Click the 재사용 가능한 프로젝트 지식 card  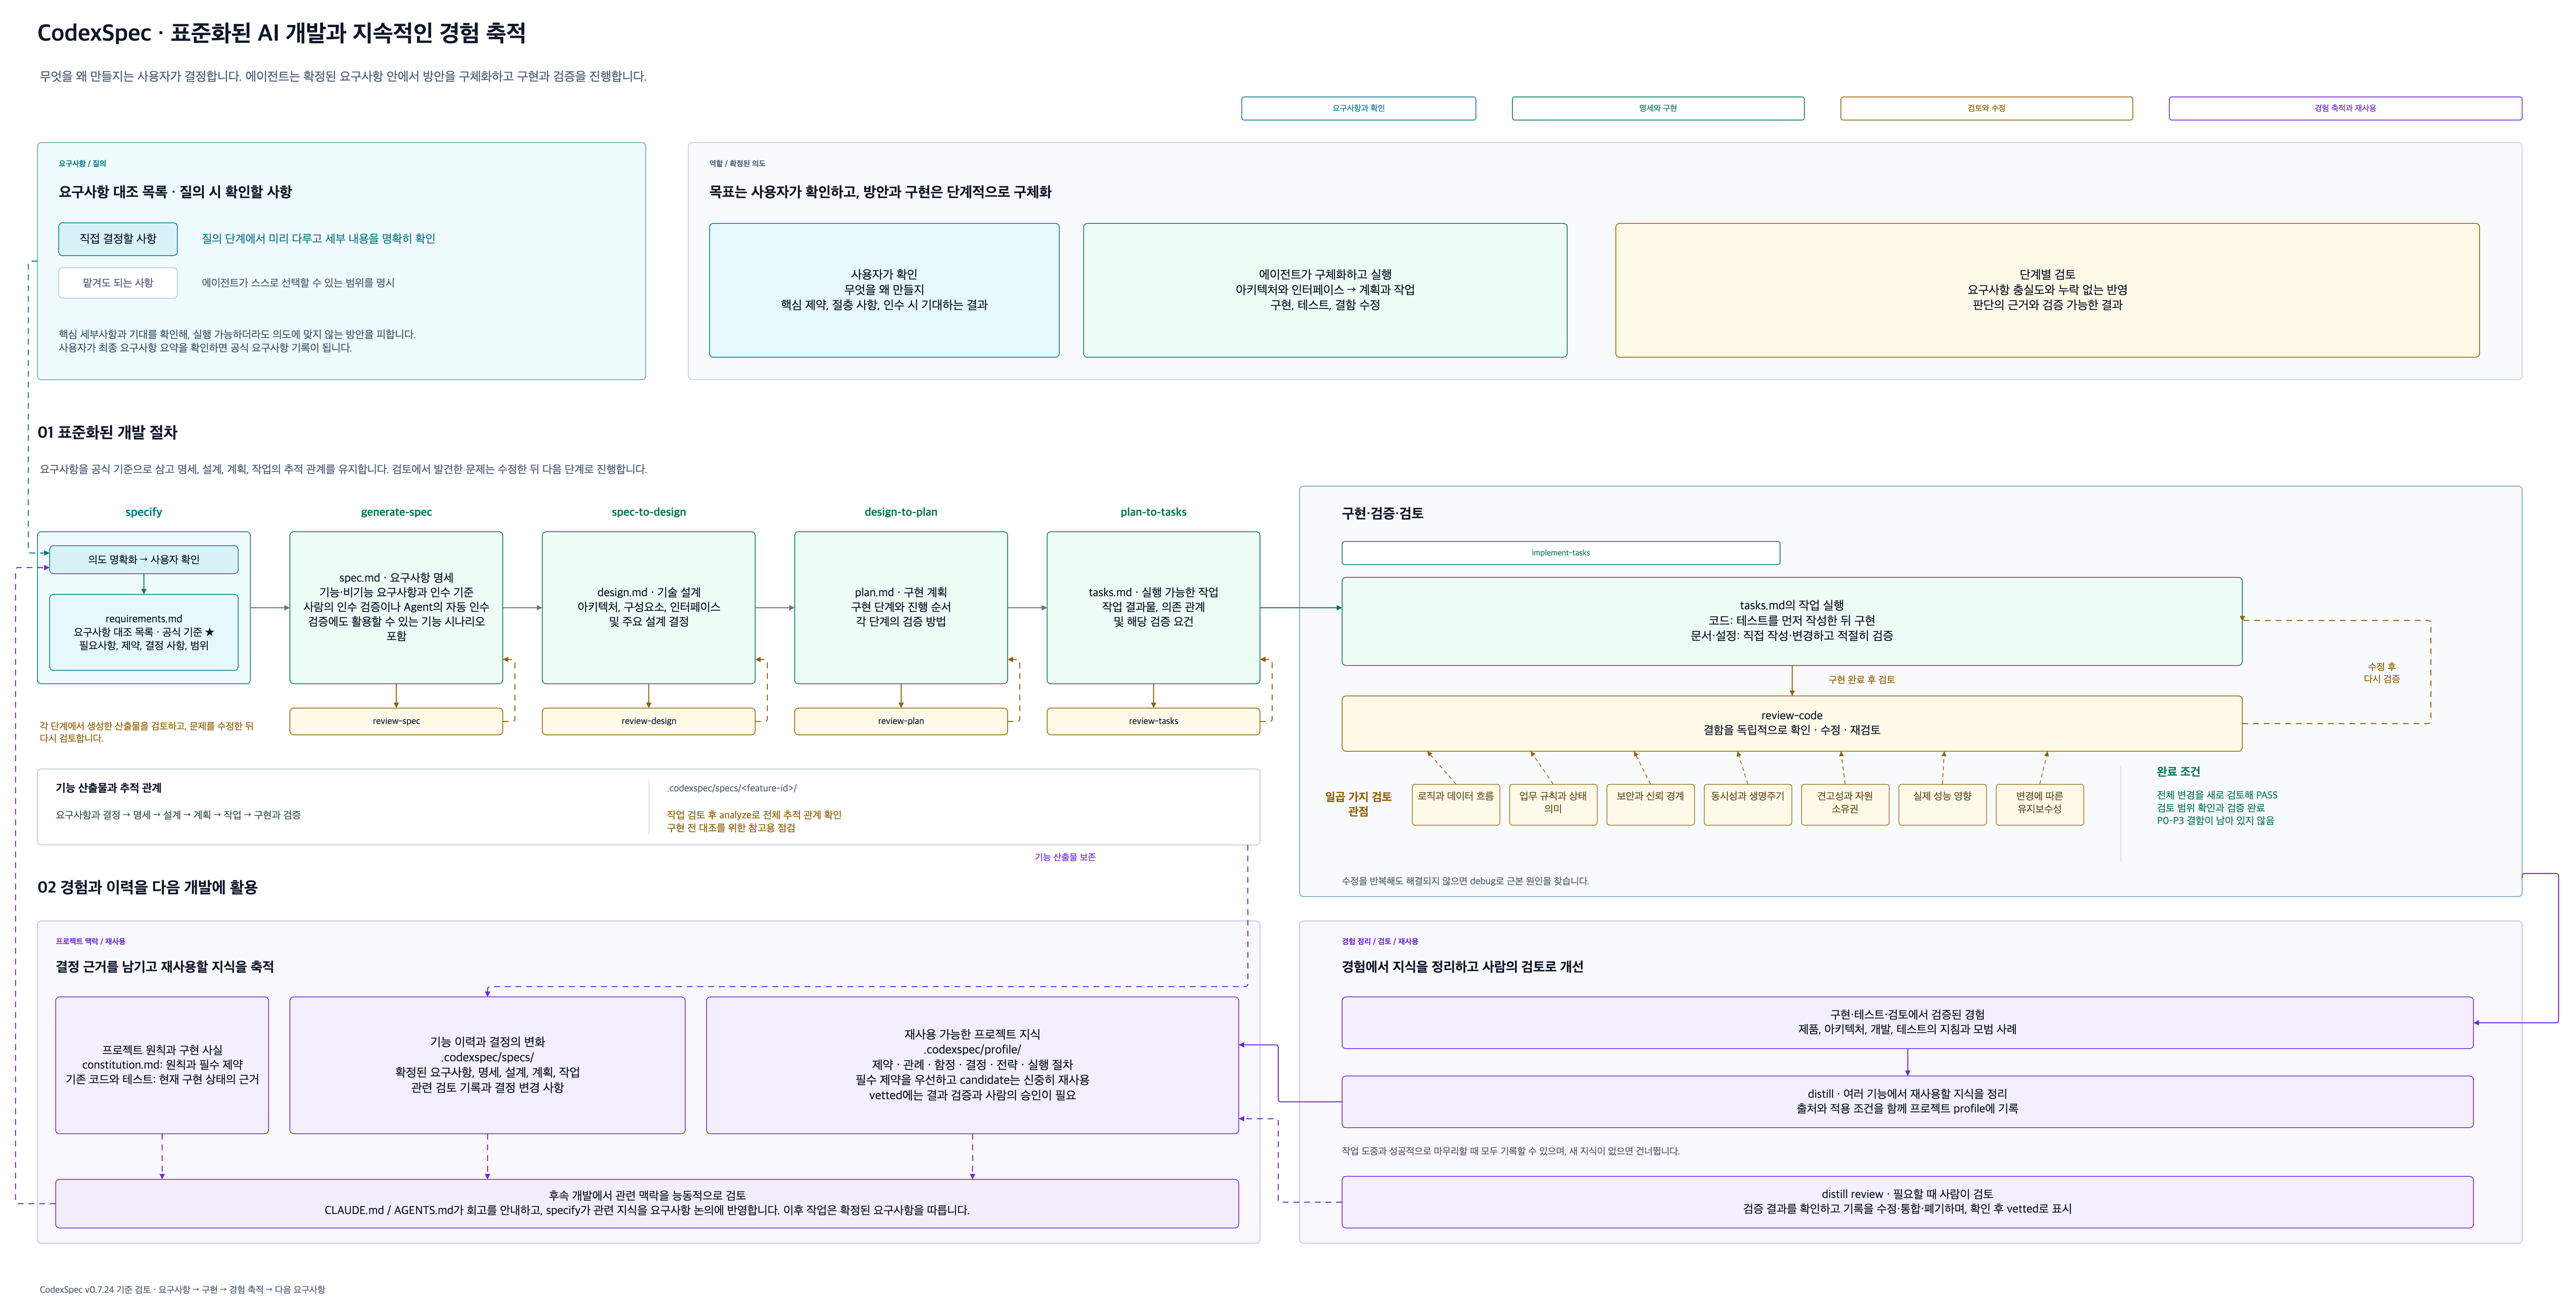point(972,1065)
